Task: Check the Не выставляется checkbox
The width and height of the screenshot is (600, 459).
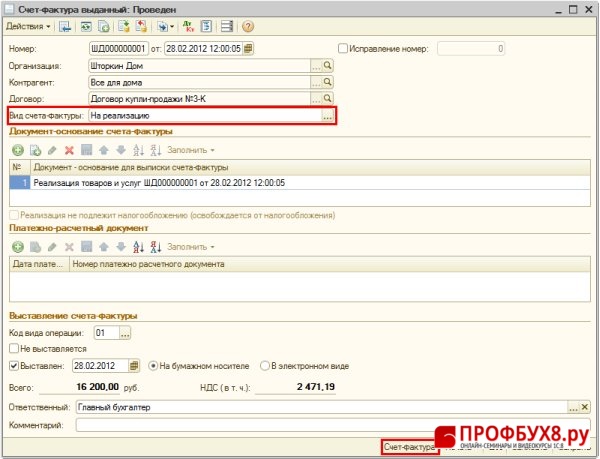Action: (x=13, y=348)
